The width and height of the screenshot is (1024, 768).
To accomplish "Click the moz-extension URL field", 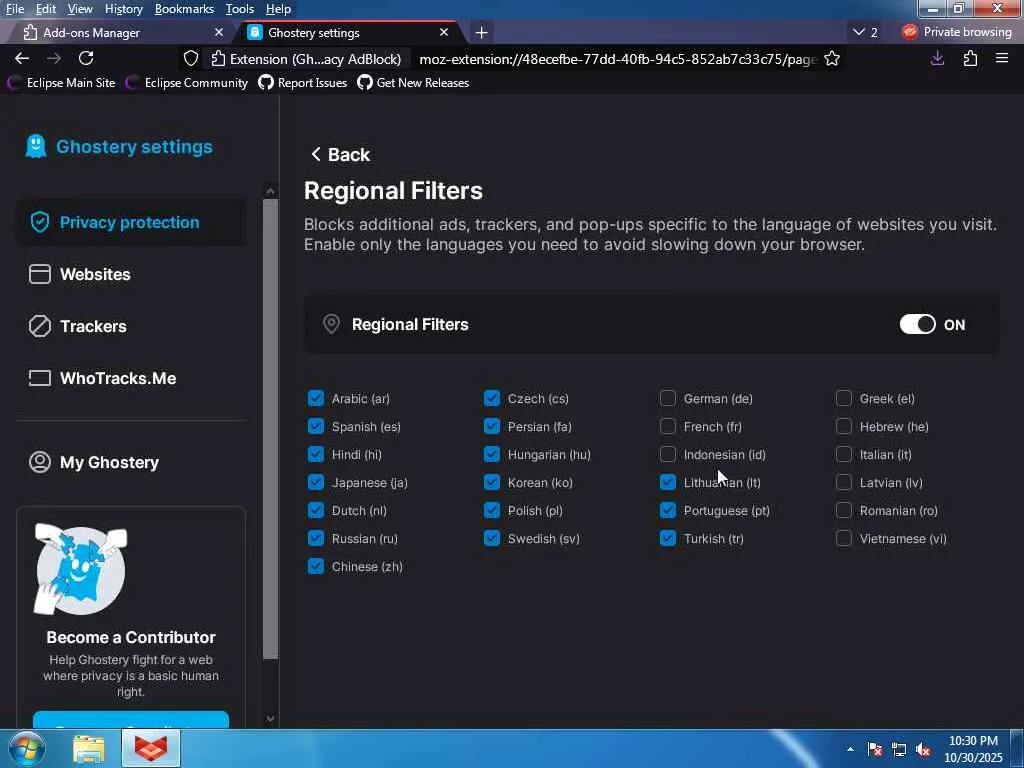I will [616, 59].
